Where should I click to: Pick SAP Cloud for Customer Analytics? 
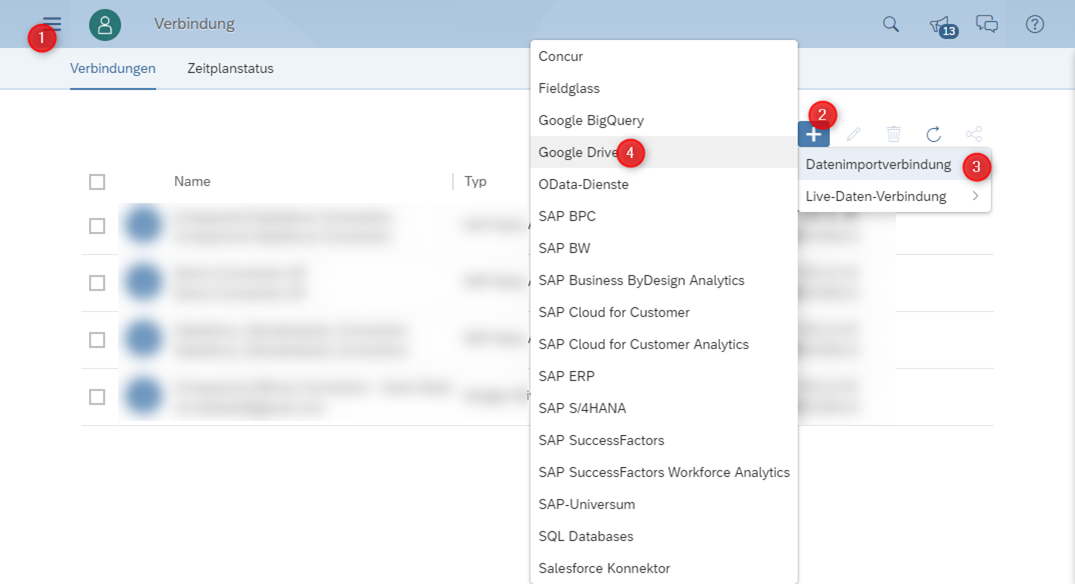(664, 344)
